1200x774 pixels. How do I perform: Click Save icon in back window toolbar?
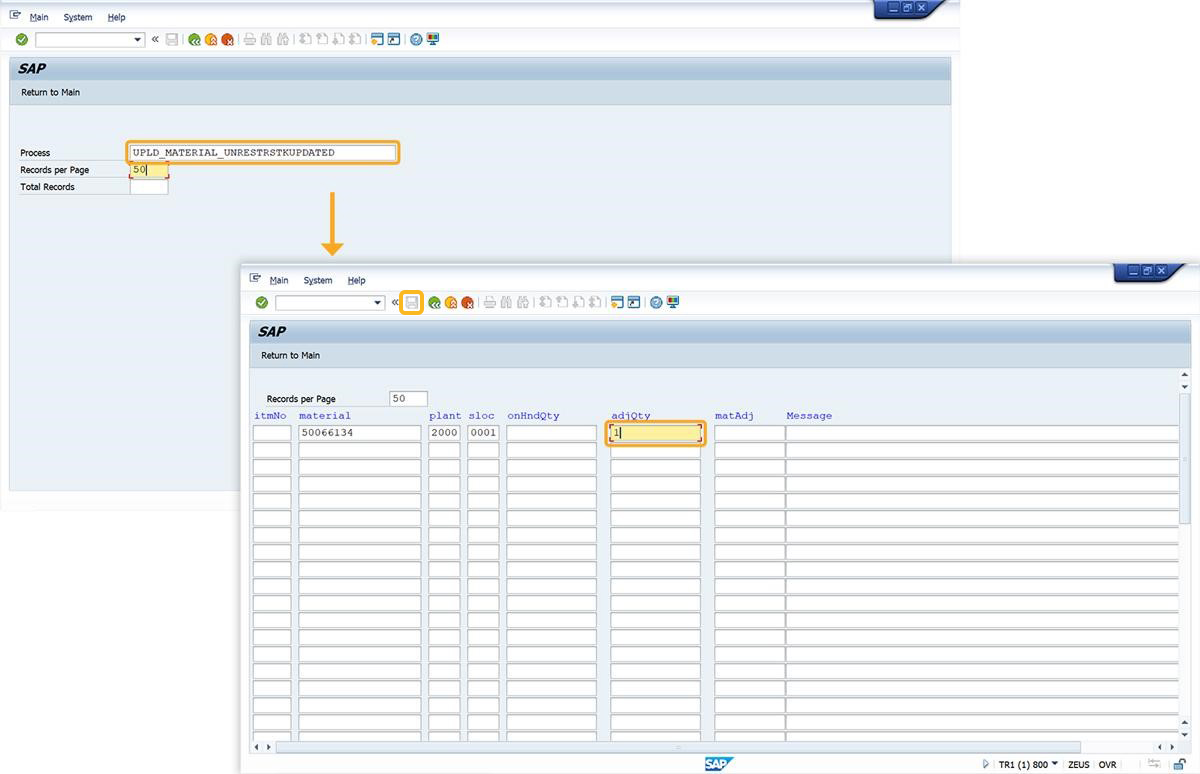click(x=172, y=39)
